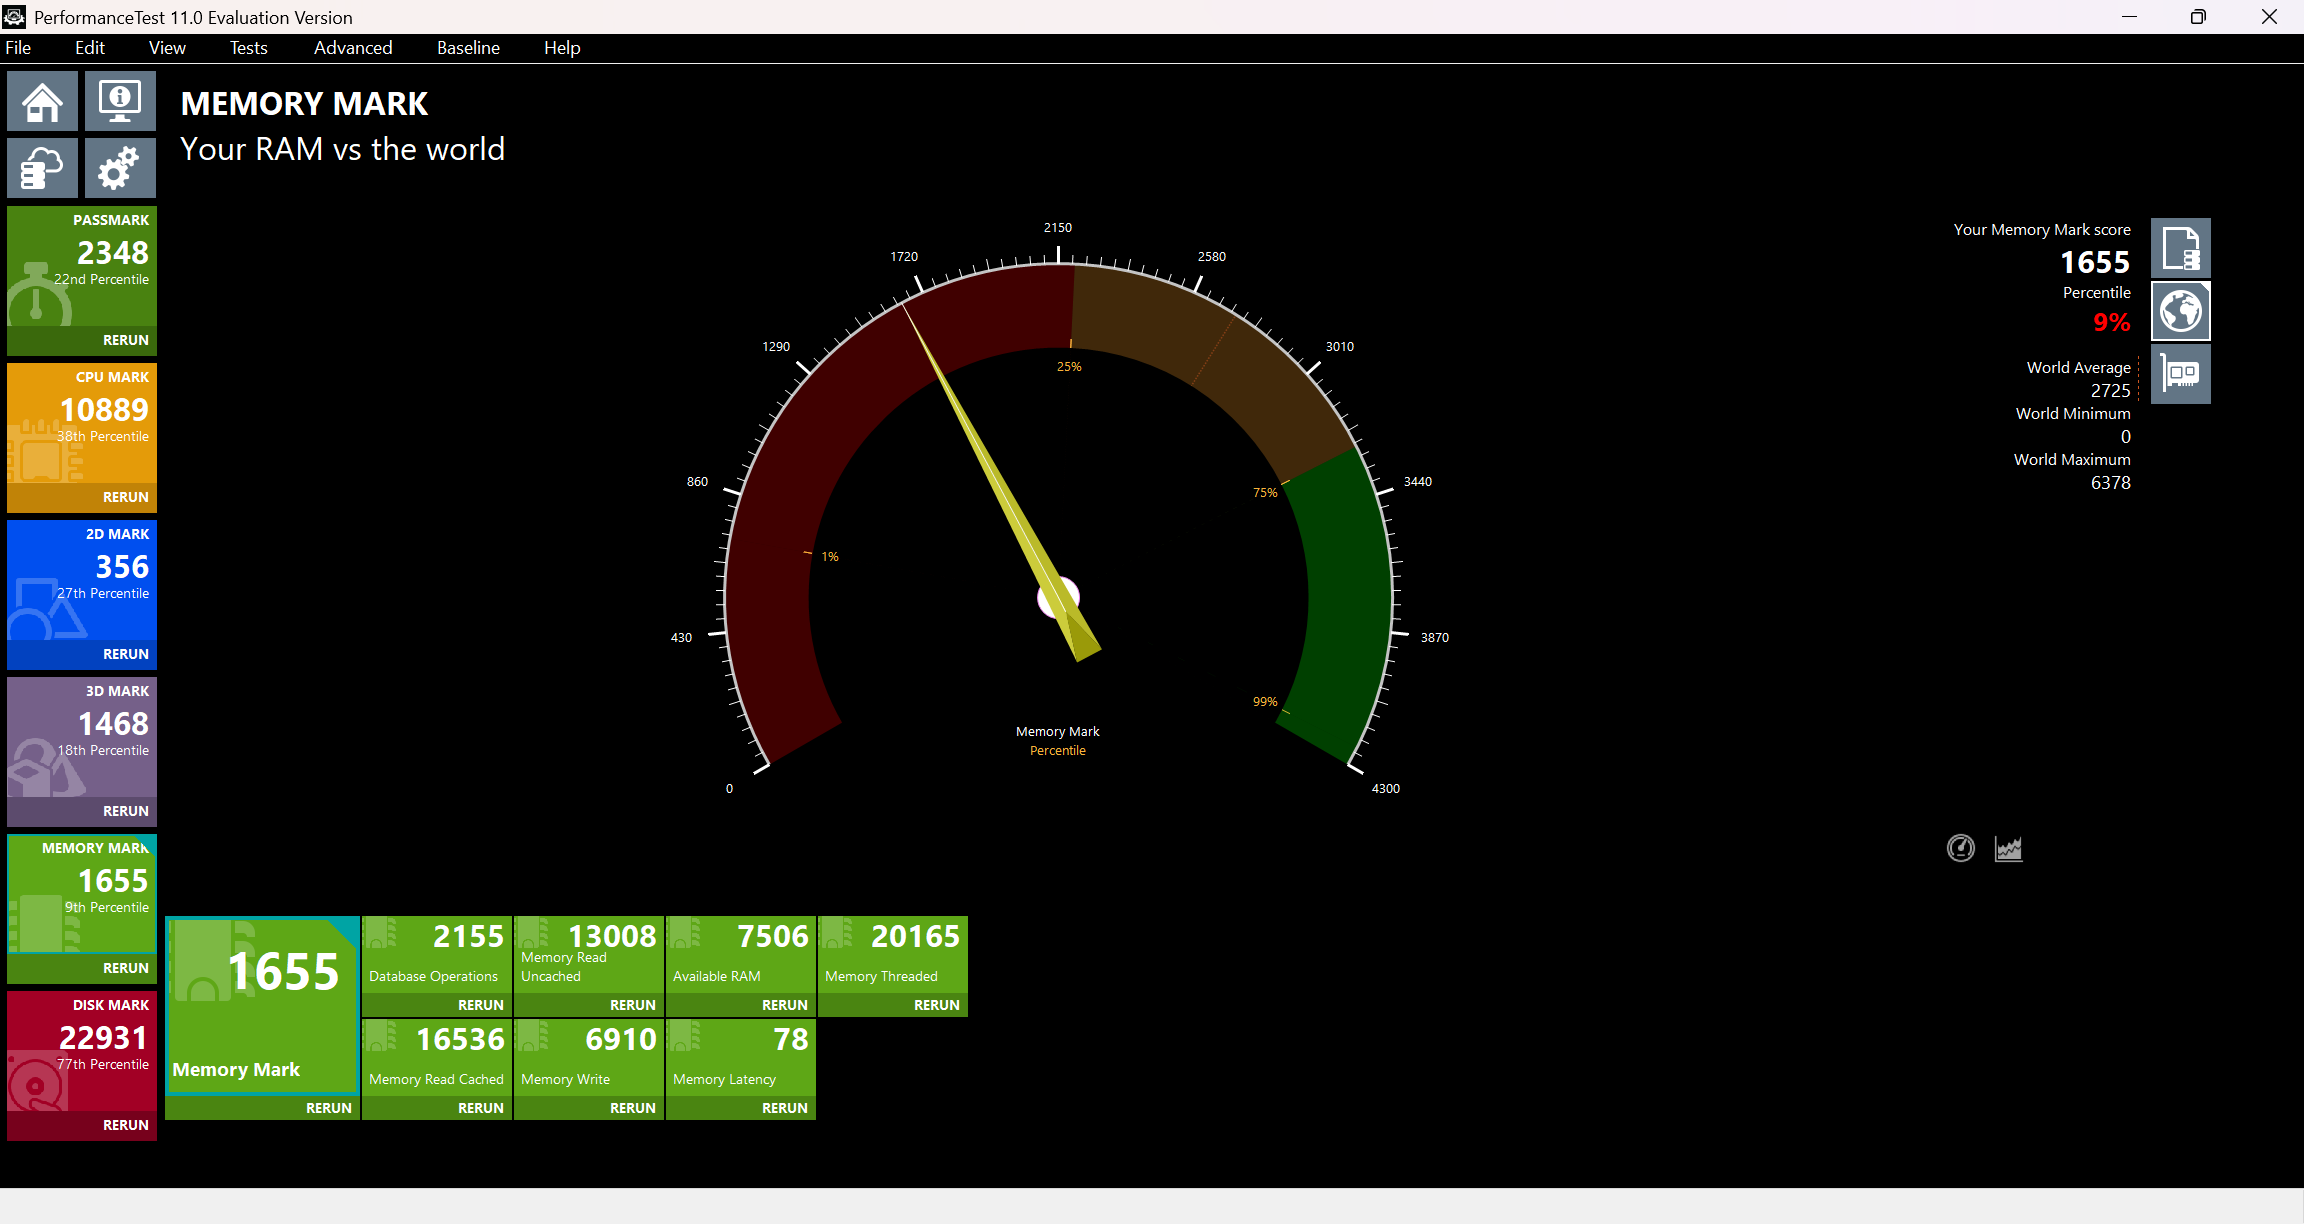2304x1224 pixels.
Task: Go to the Home screen icon
Action: 42,101
